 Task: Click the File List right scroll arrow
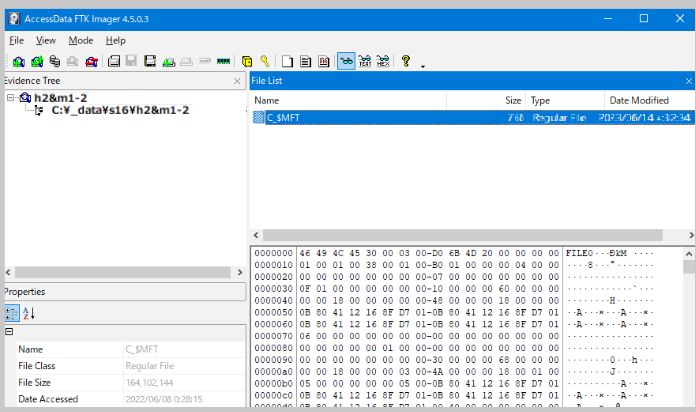click(691, 235)
